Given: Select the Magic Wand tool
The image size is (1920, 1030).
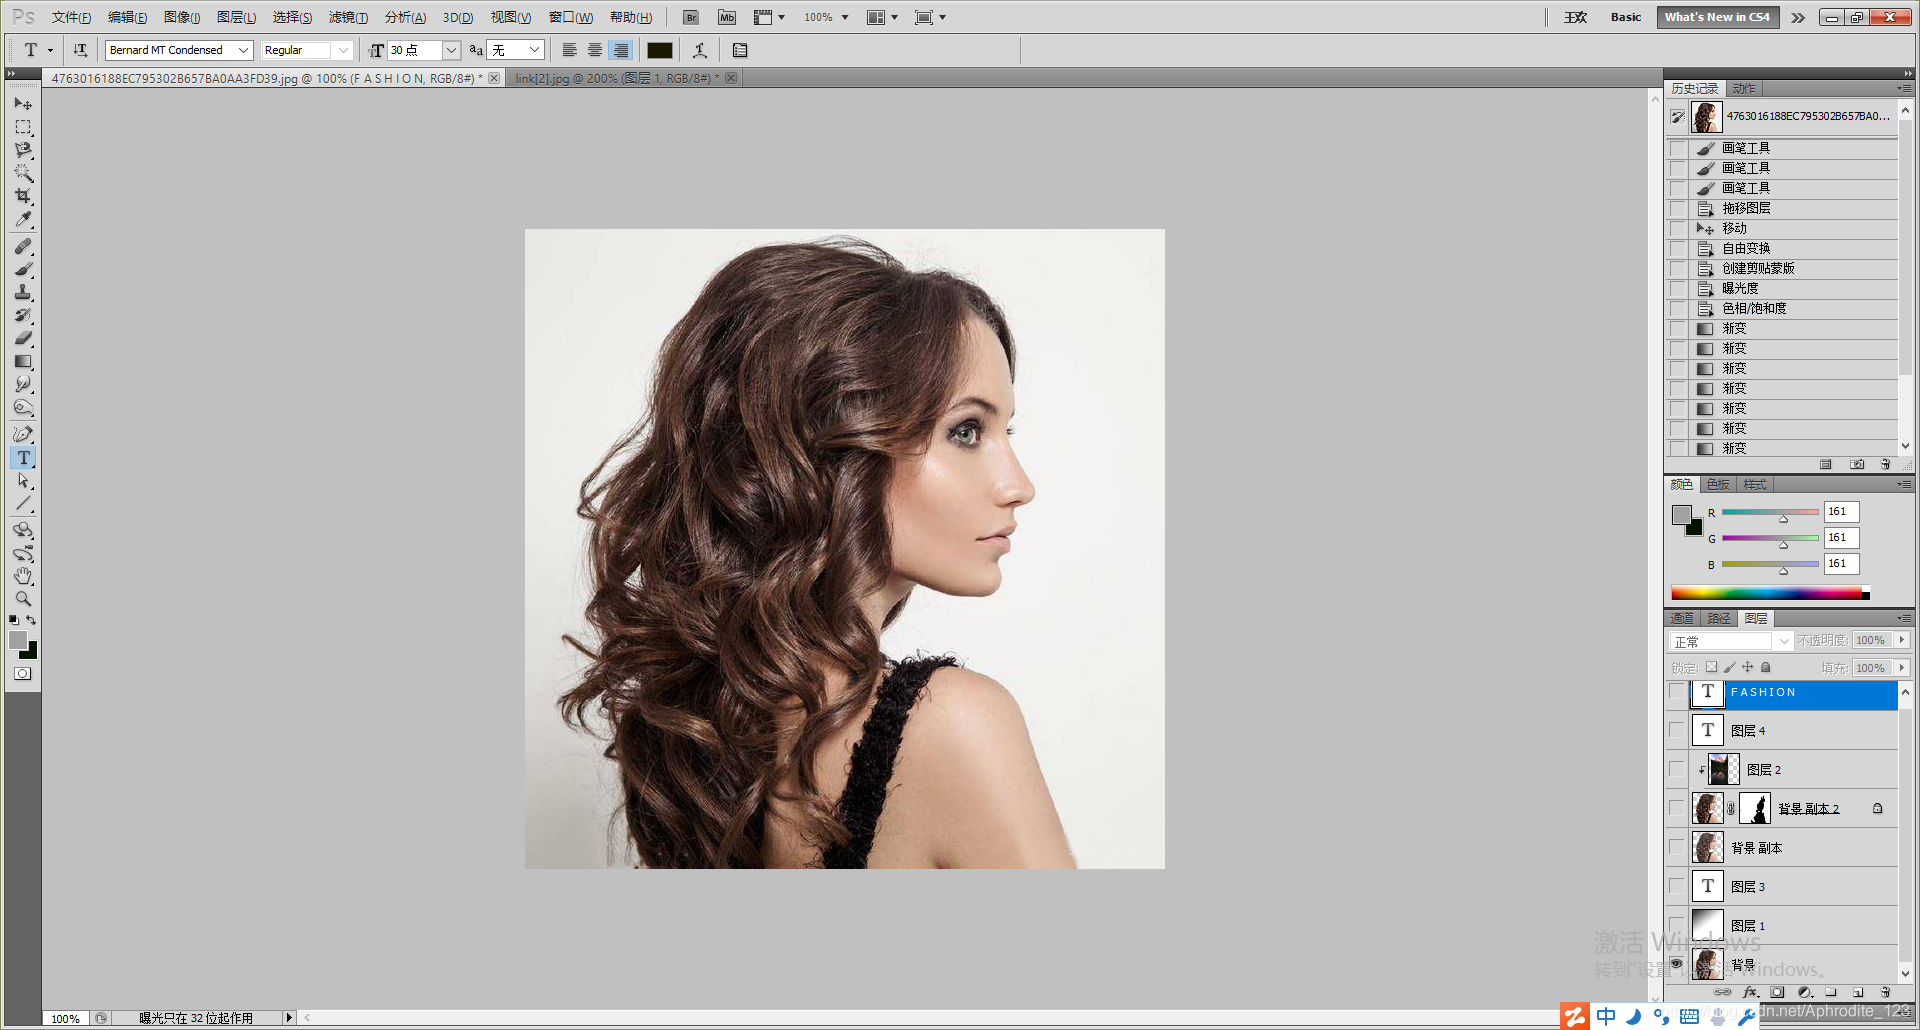Looking at the screenshot, I should 23,173.
